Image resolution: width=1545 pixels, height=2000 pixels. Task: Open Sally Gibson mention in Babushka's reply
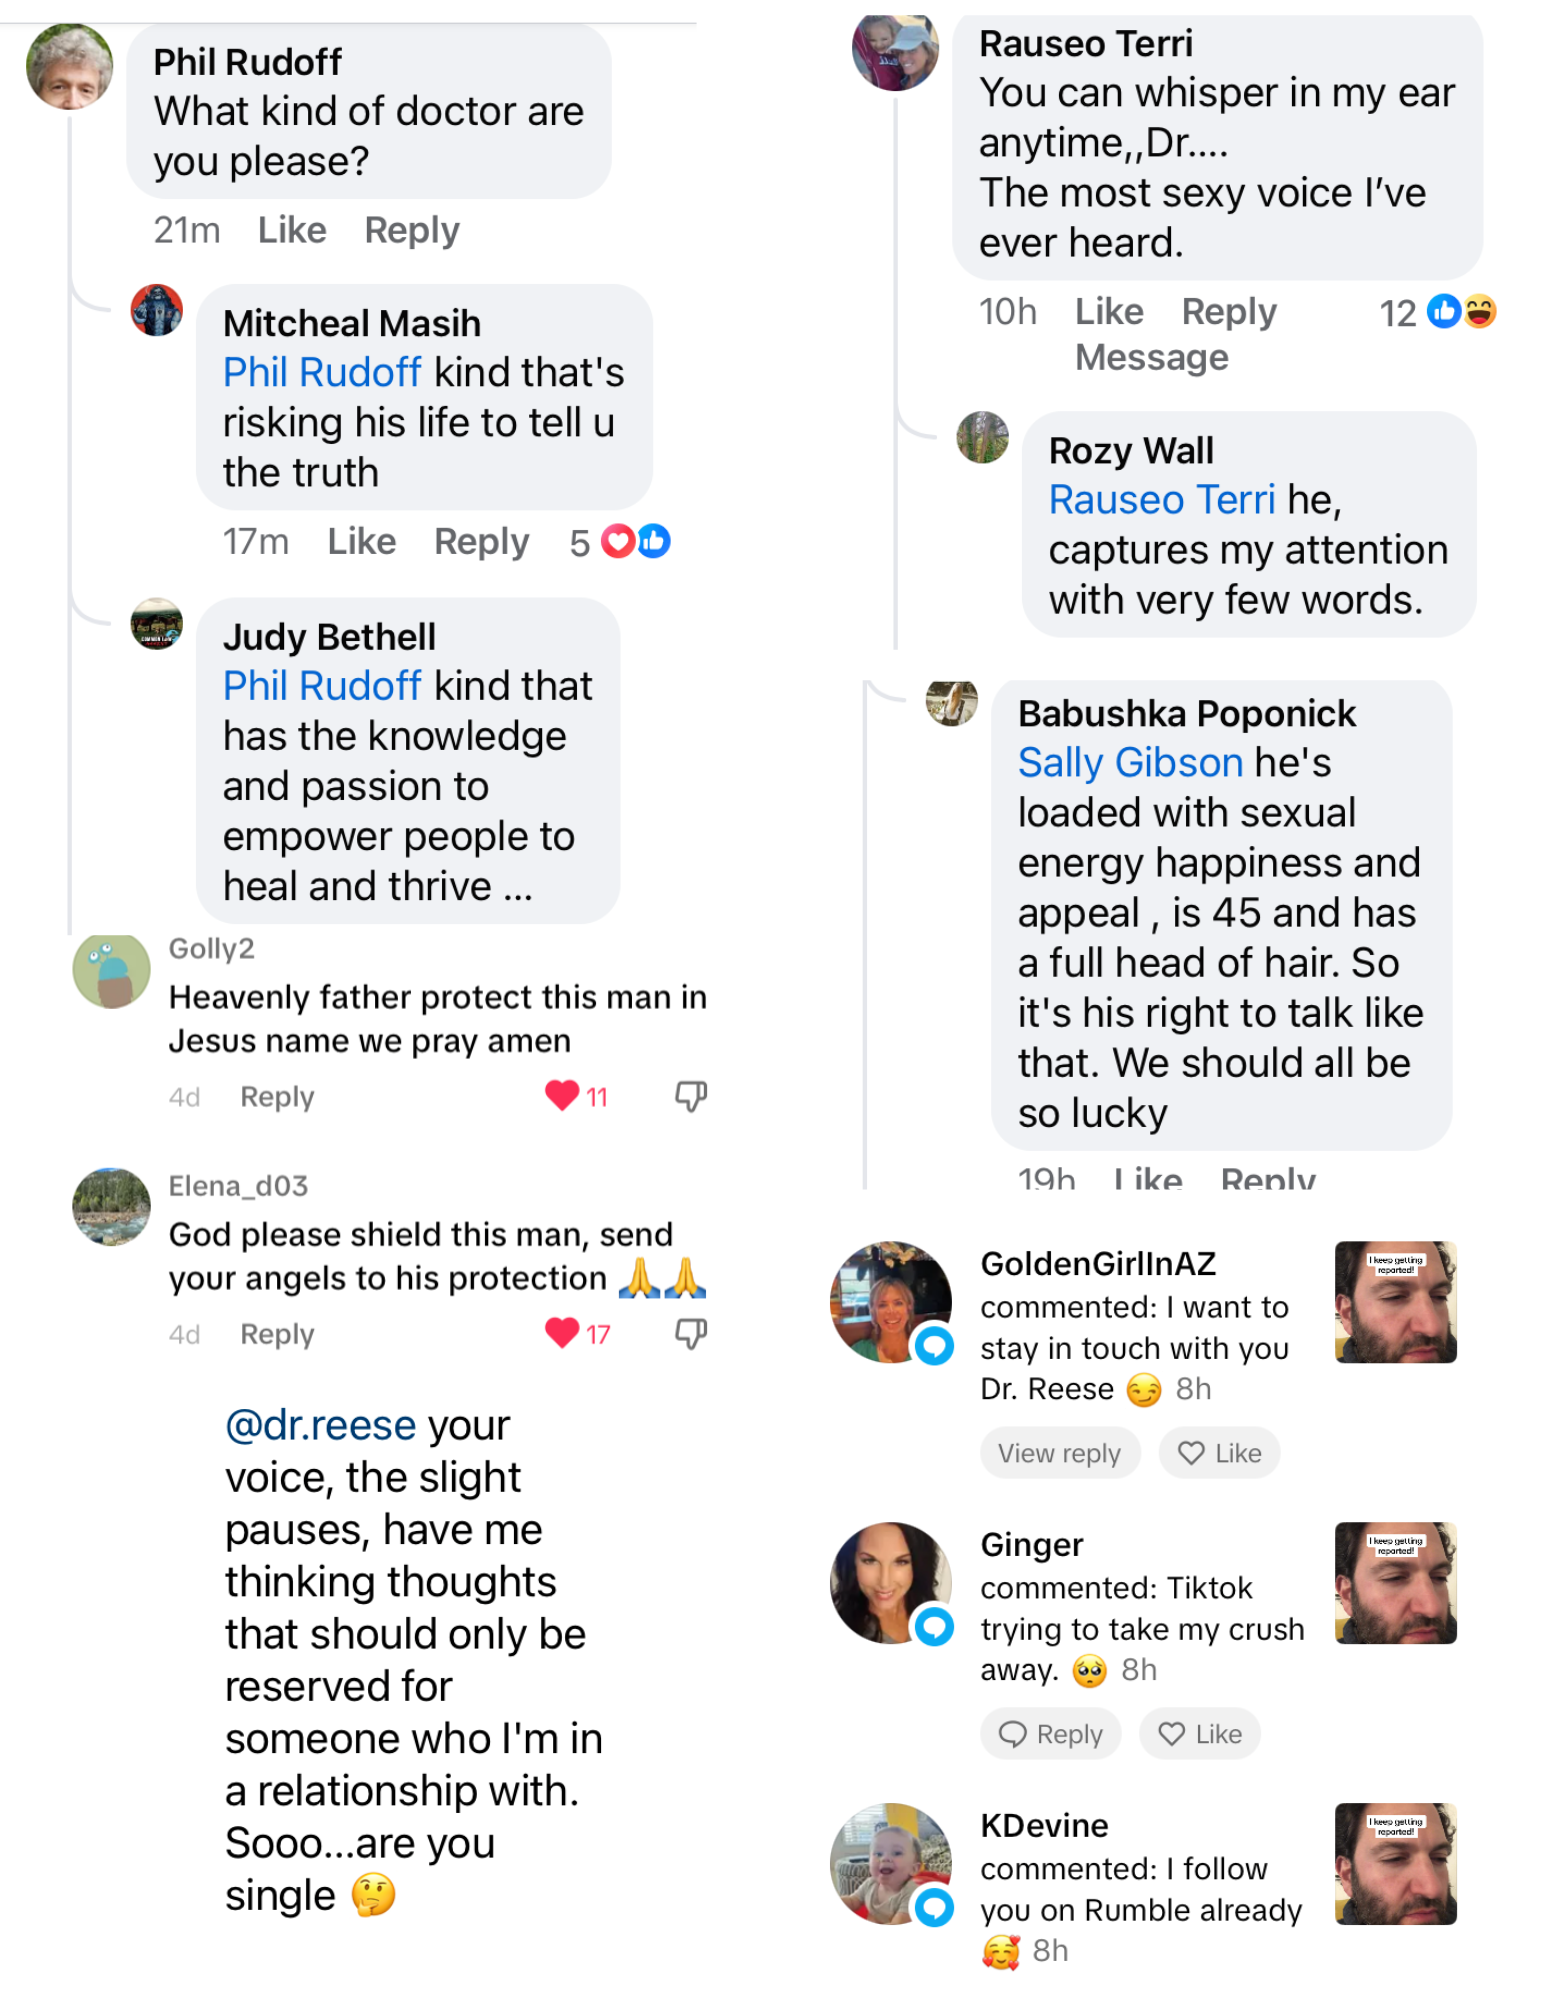1130,763
